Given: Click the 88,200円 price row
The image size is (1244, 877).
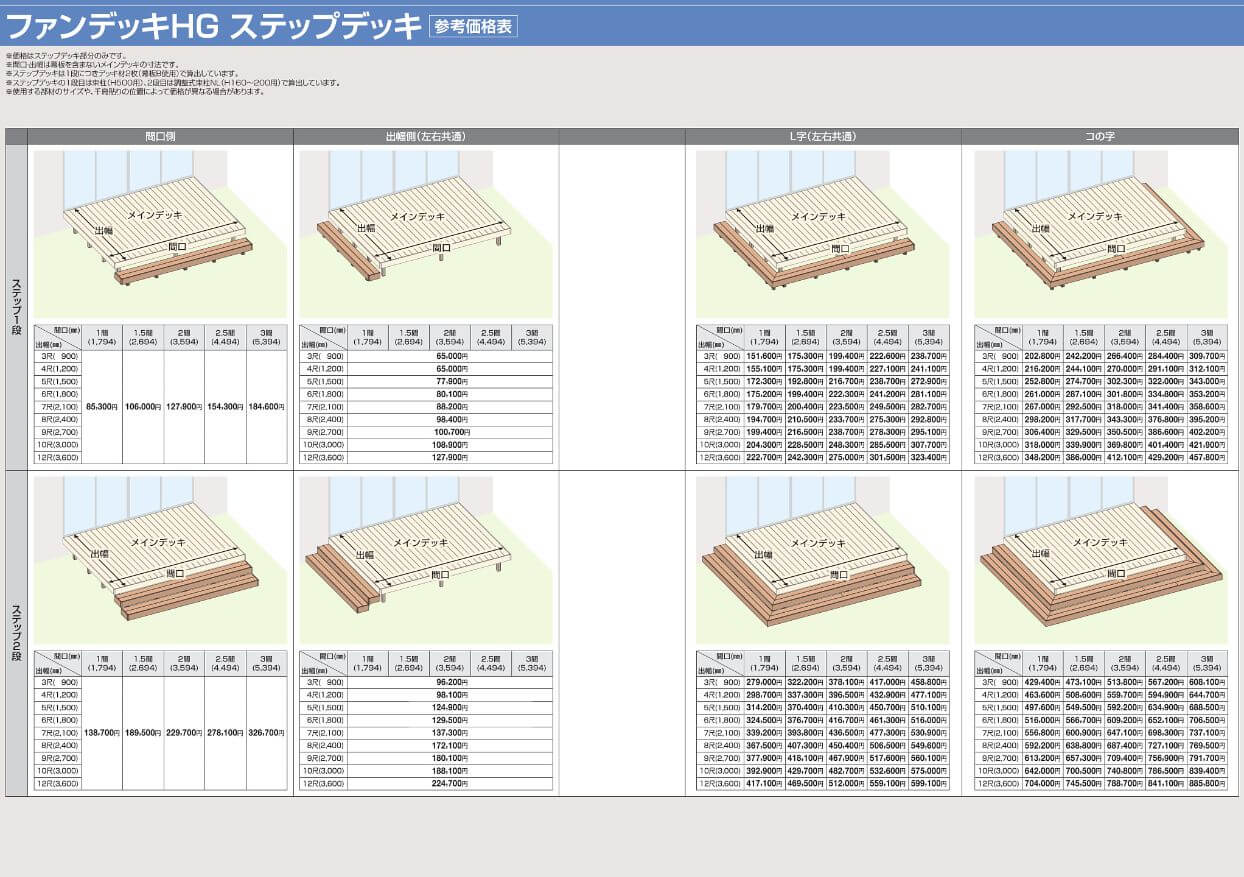Looking at the screenshot, I should coord(450,407).
